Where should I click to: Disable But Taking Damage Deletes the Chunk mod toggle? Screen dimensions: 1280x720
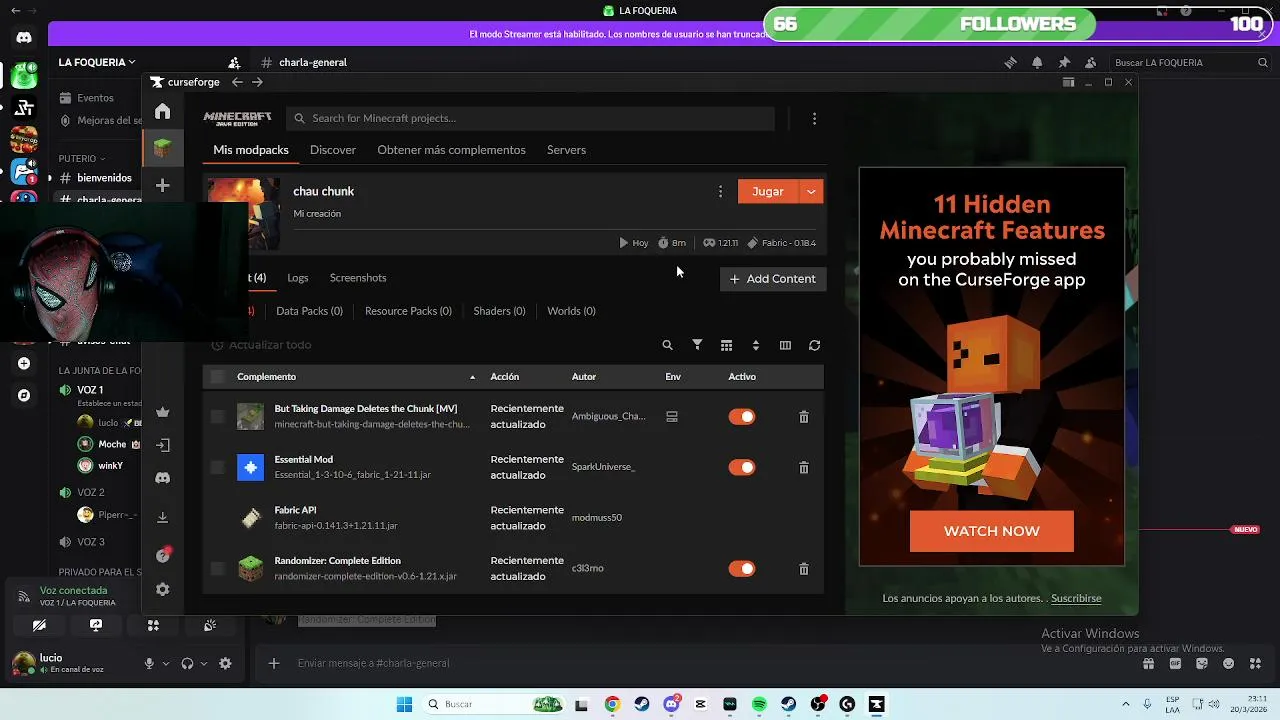tap(741, 417)
